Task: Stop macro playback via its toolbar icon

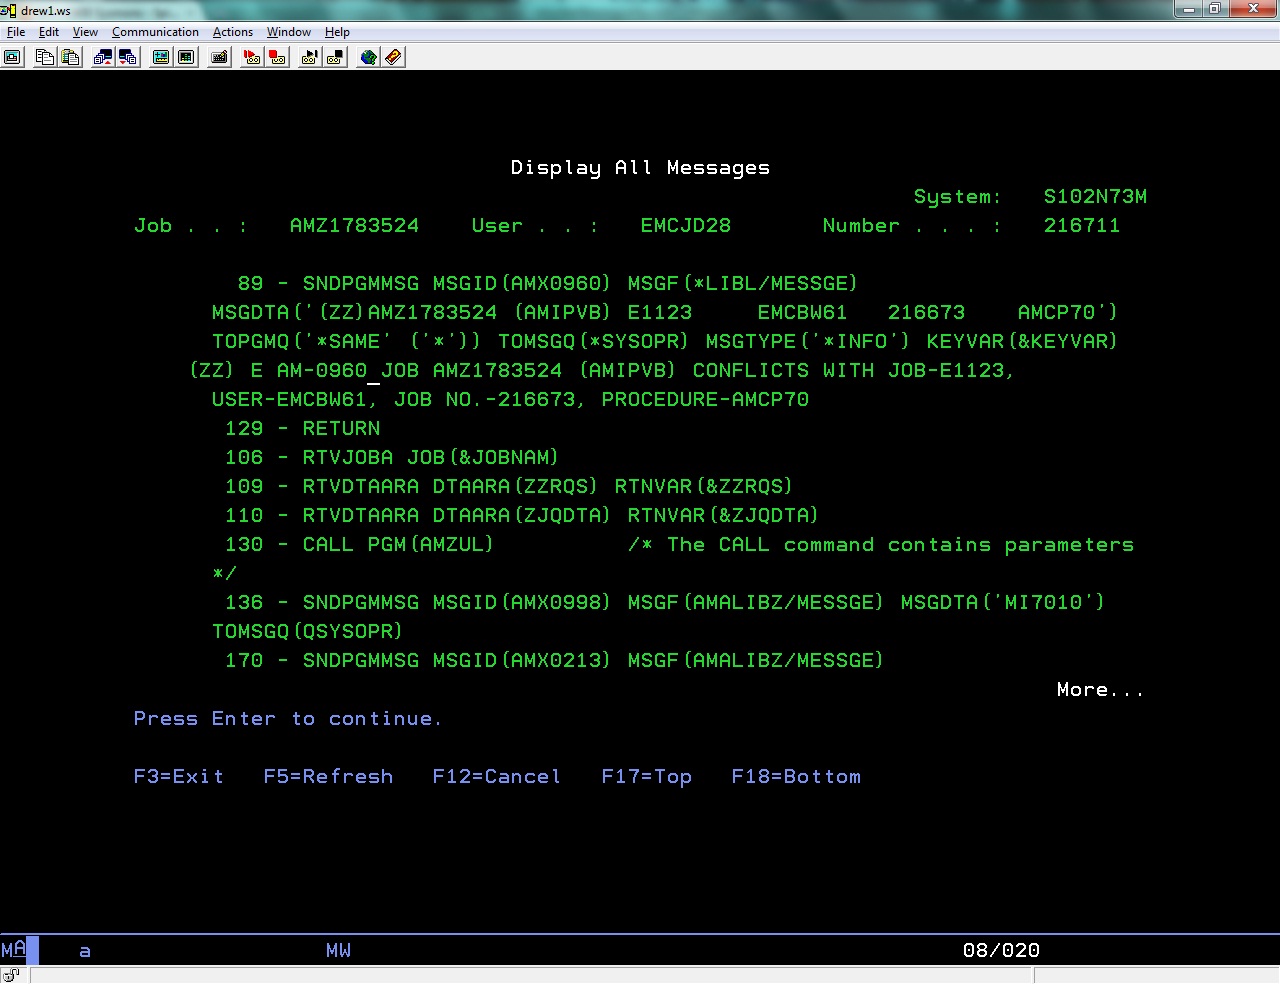Action: pos(336,57)
